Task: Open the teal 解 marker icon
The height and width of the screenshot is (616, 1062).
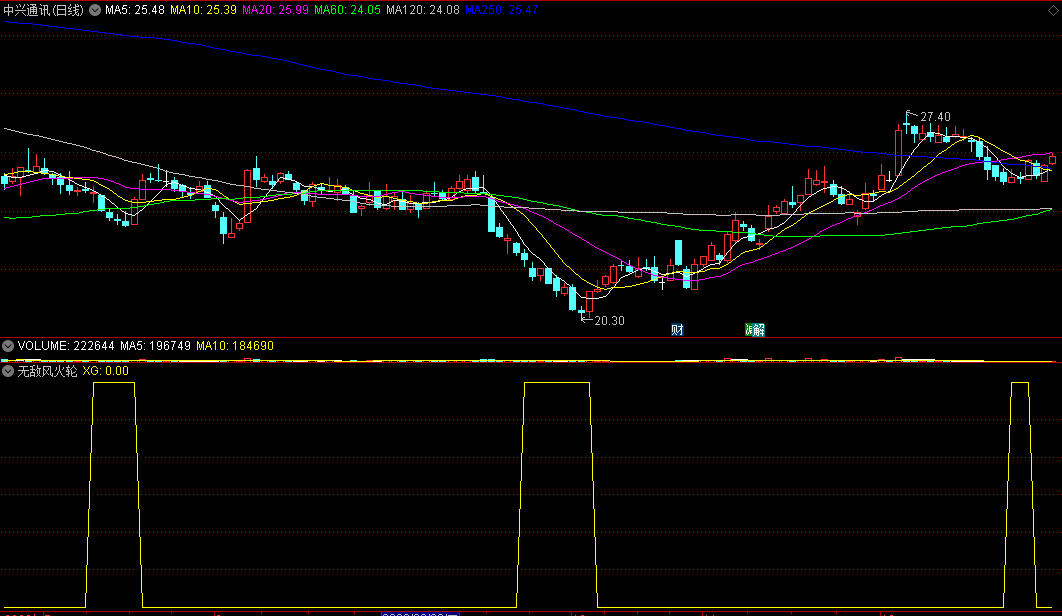Action: (759, 330)
